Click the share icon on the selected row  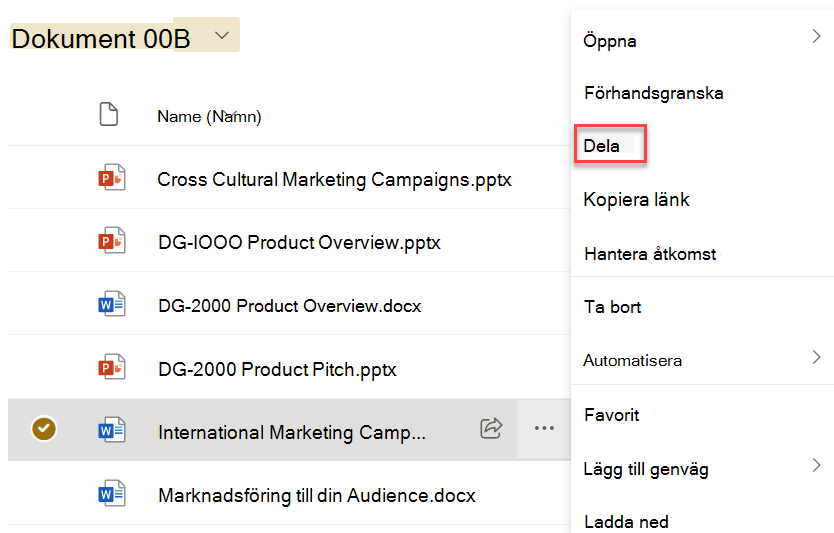pos(491,428)
